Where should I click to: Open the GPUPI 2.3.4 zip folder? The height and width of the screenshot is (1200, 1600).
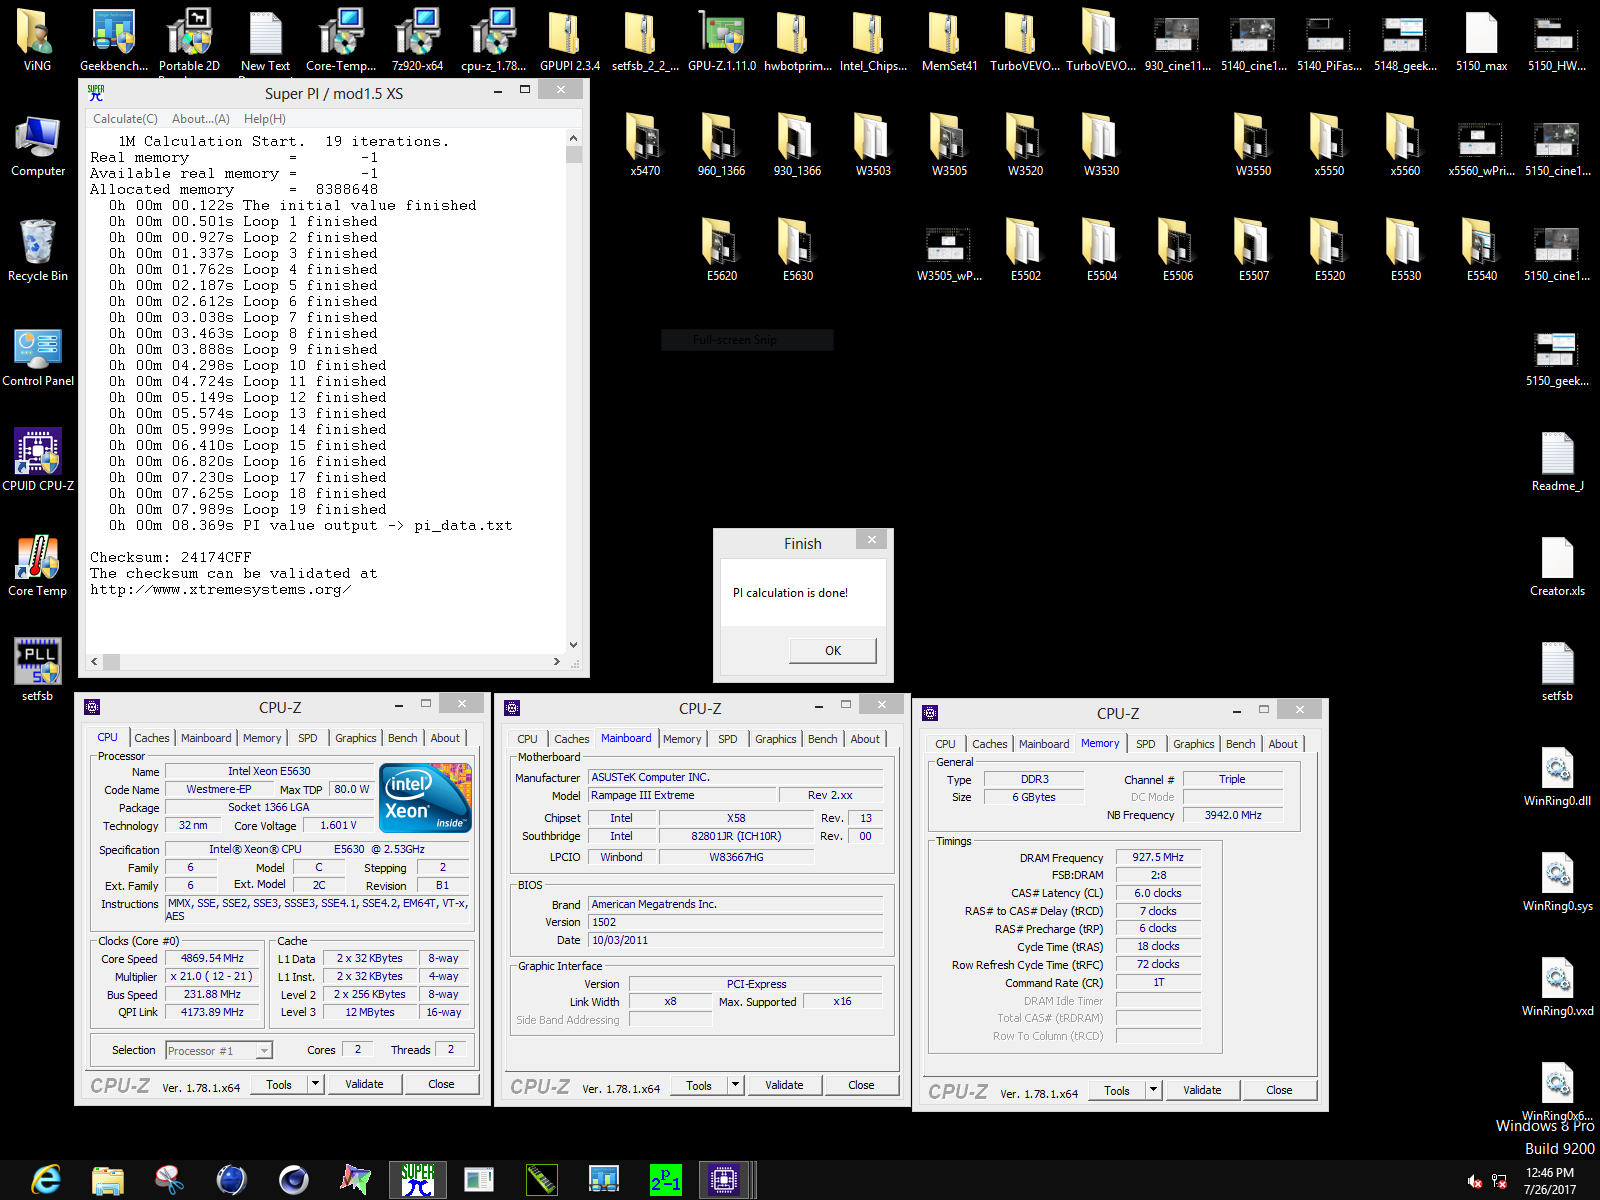coord(569,40)
